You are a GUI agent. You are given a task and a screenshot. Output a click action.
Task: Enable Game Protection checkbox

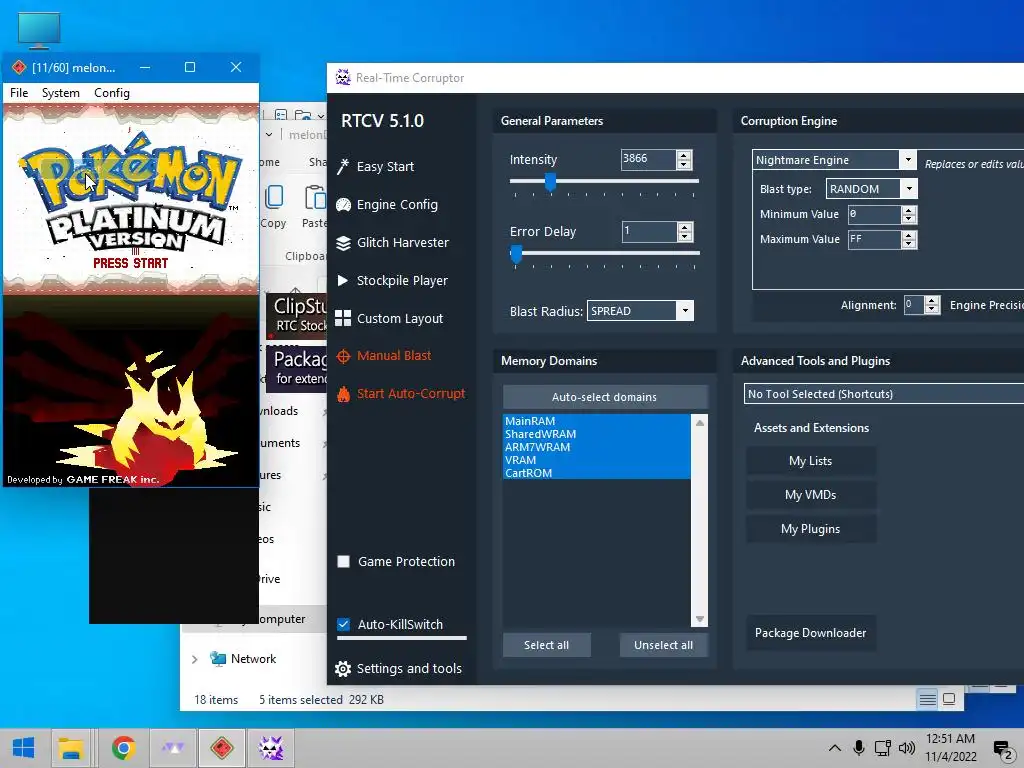(x=343, y=562)
